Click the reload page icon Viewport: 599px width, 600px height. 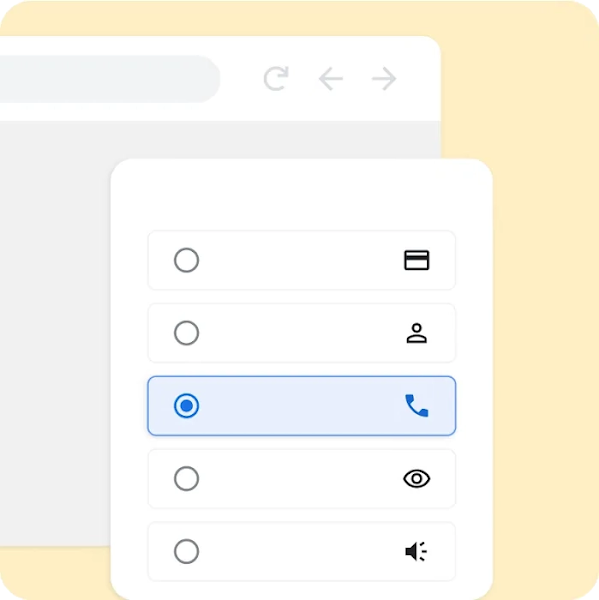pos(276,79)
